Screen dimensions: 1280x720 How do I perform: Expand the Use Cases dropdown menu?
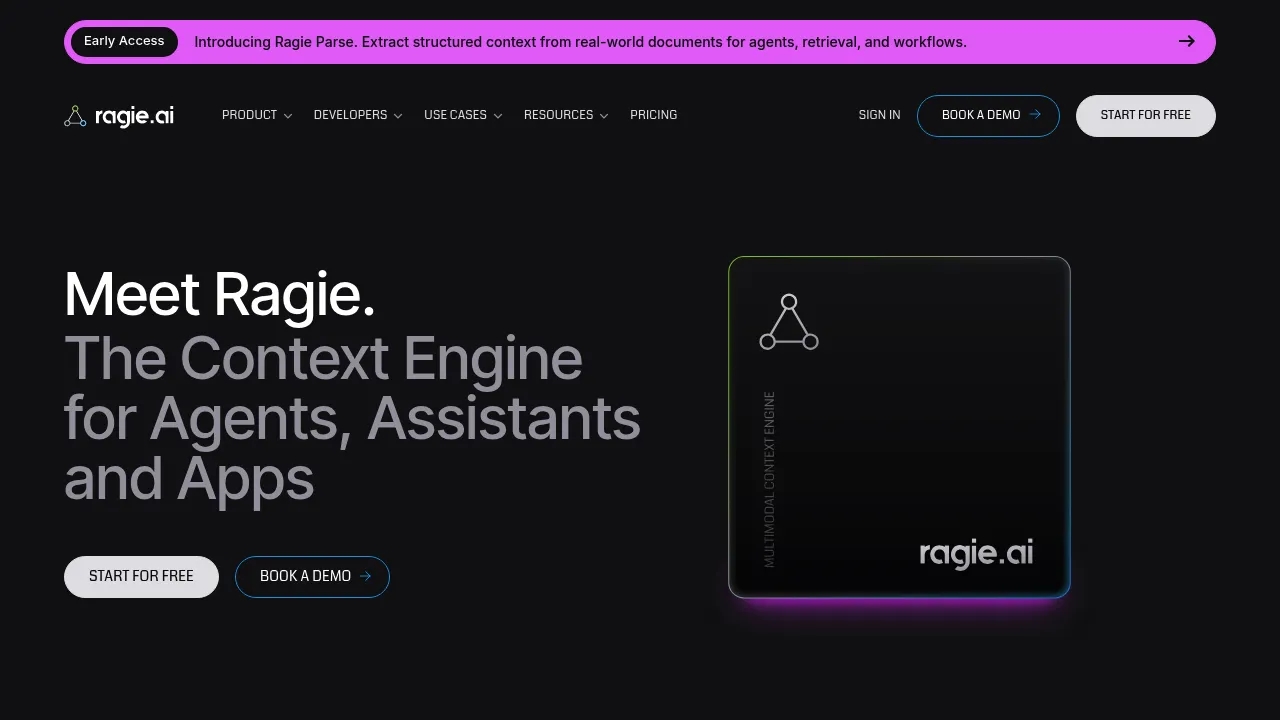click(x=463, y=115)
